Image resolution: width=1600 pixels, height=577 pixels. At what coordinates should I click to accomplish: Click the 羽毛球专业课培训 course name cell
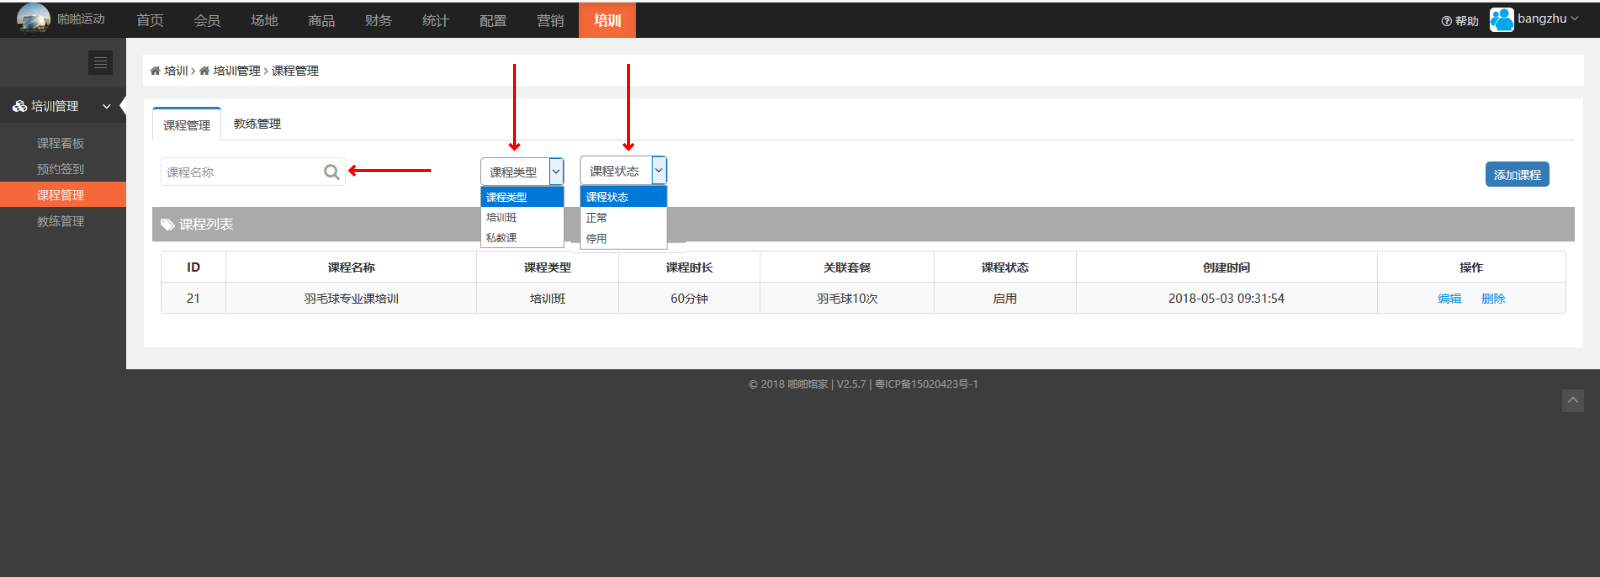pos(351,299)
